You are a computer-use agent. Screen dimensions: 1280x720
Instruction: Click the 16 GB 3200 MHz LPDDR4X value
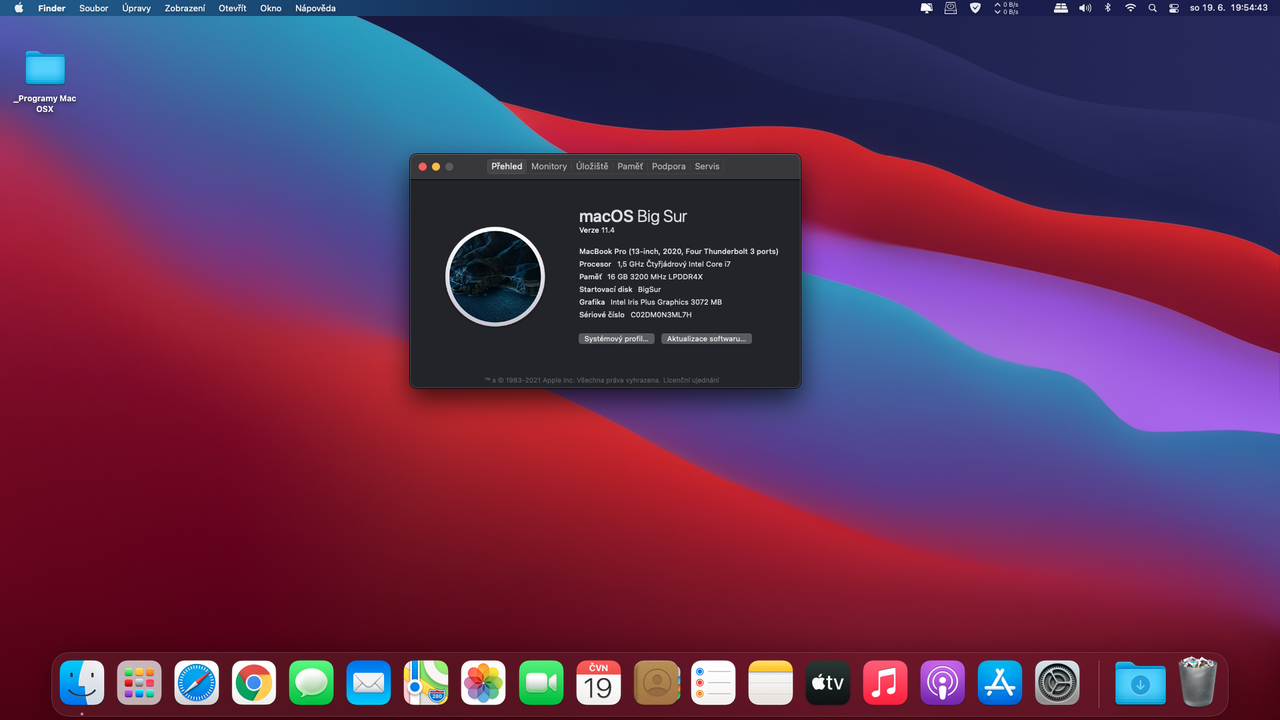pyautogui.click(x=655, y=277)
